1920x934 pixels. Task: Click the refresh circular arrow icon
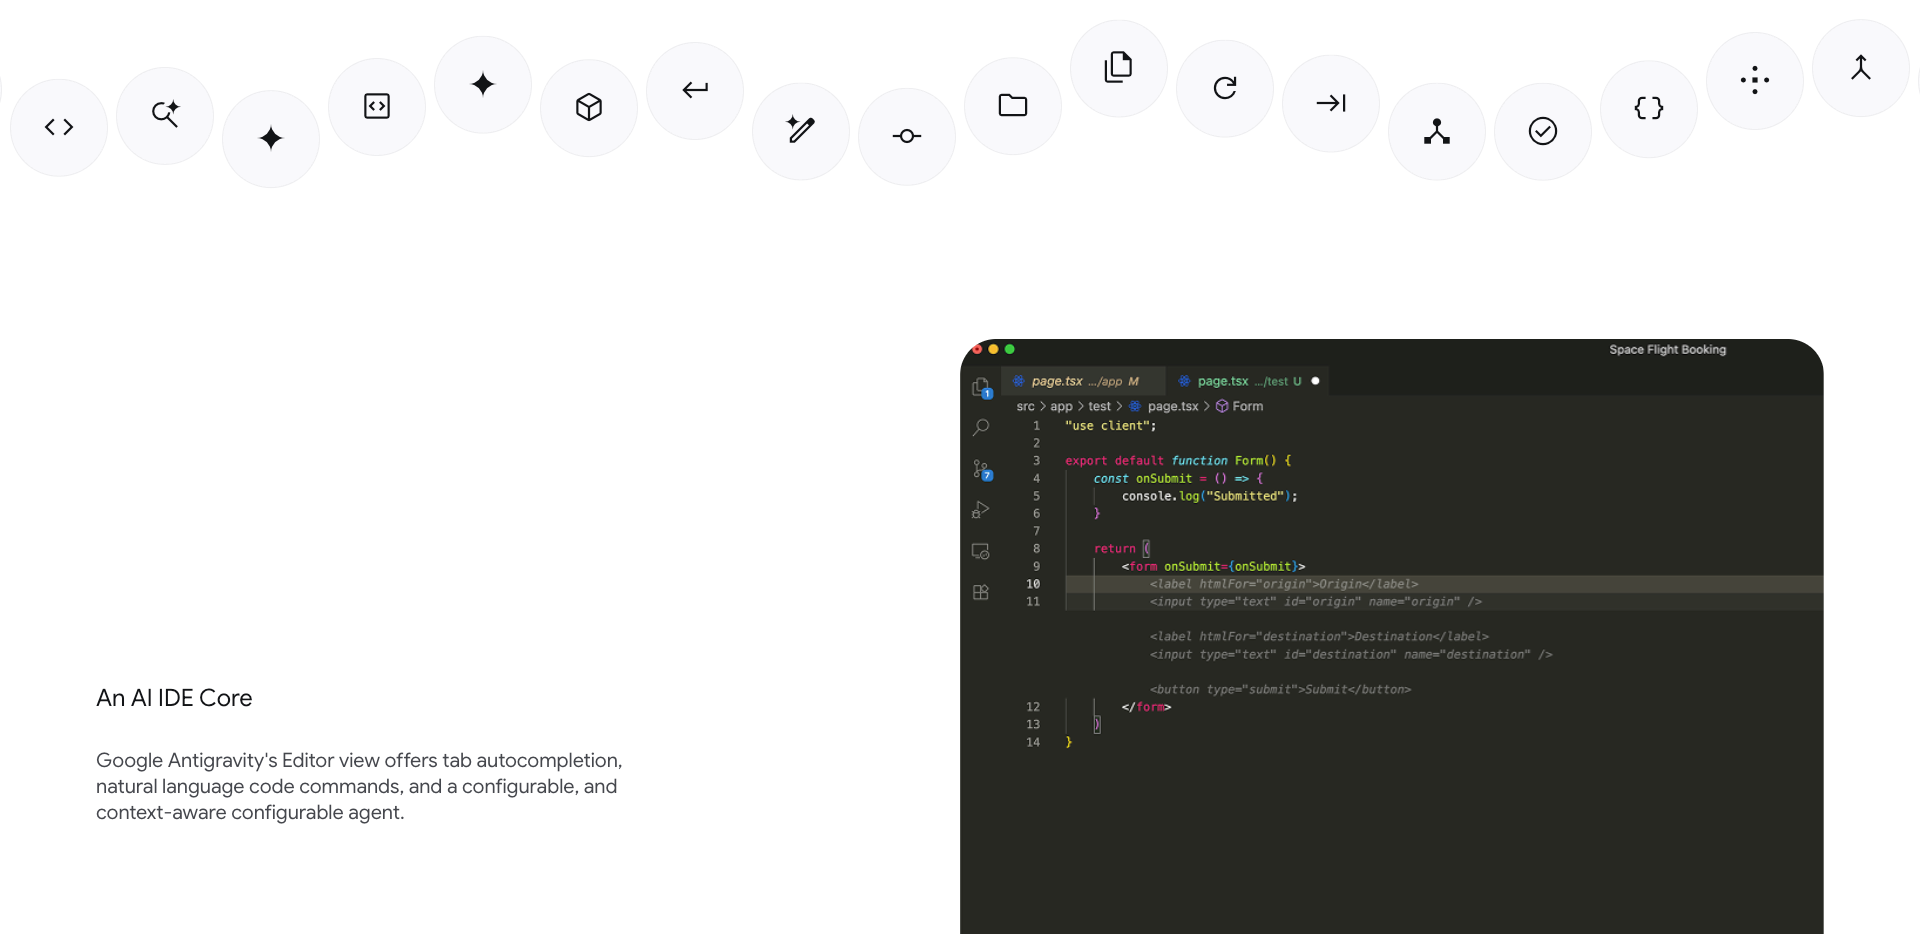coord(1225,88)
